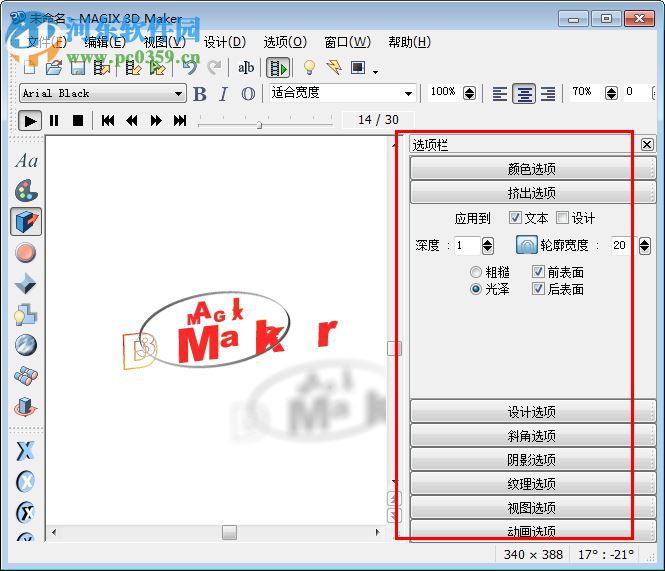Expand the 斜角选项 section

[x=533, y=436]
